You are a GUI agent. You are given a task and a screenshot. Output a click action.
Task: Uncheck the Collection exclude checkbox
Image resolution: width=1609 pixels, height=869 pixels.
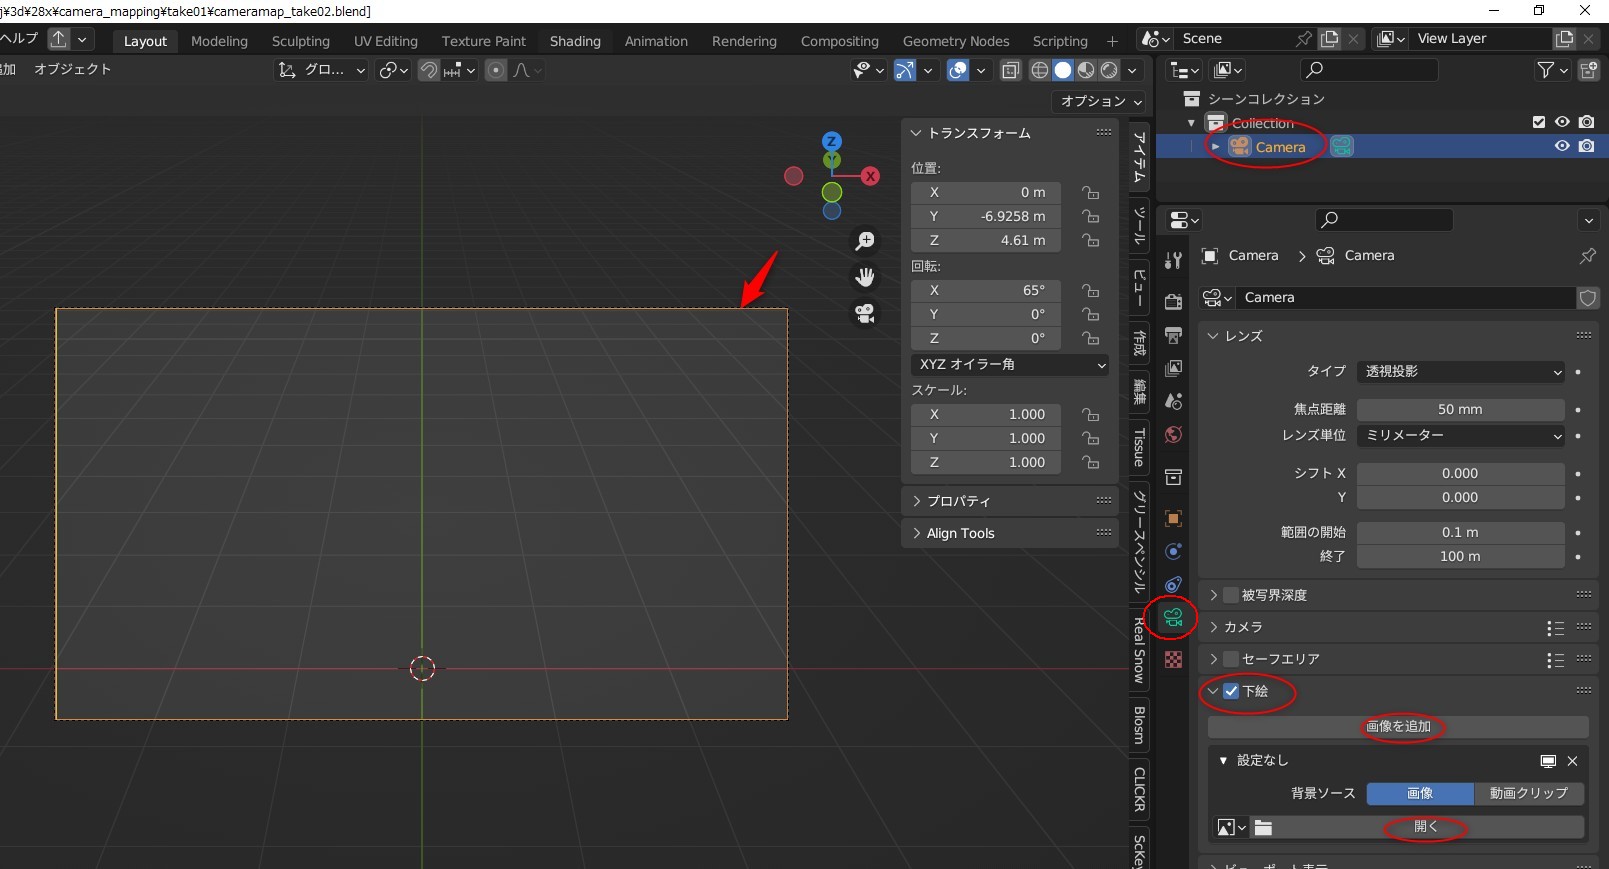tap(1539, 122)
